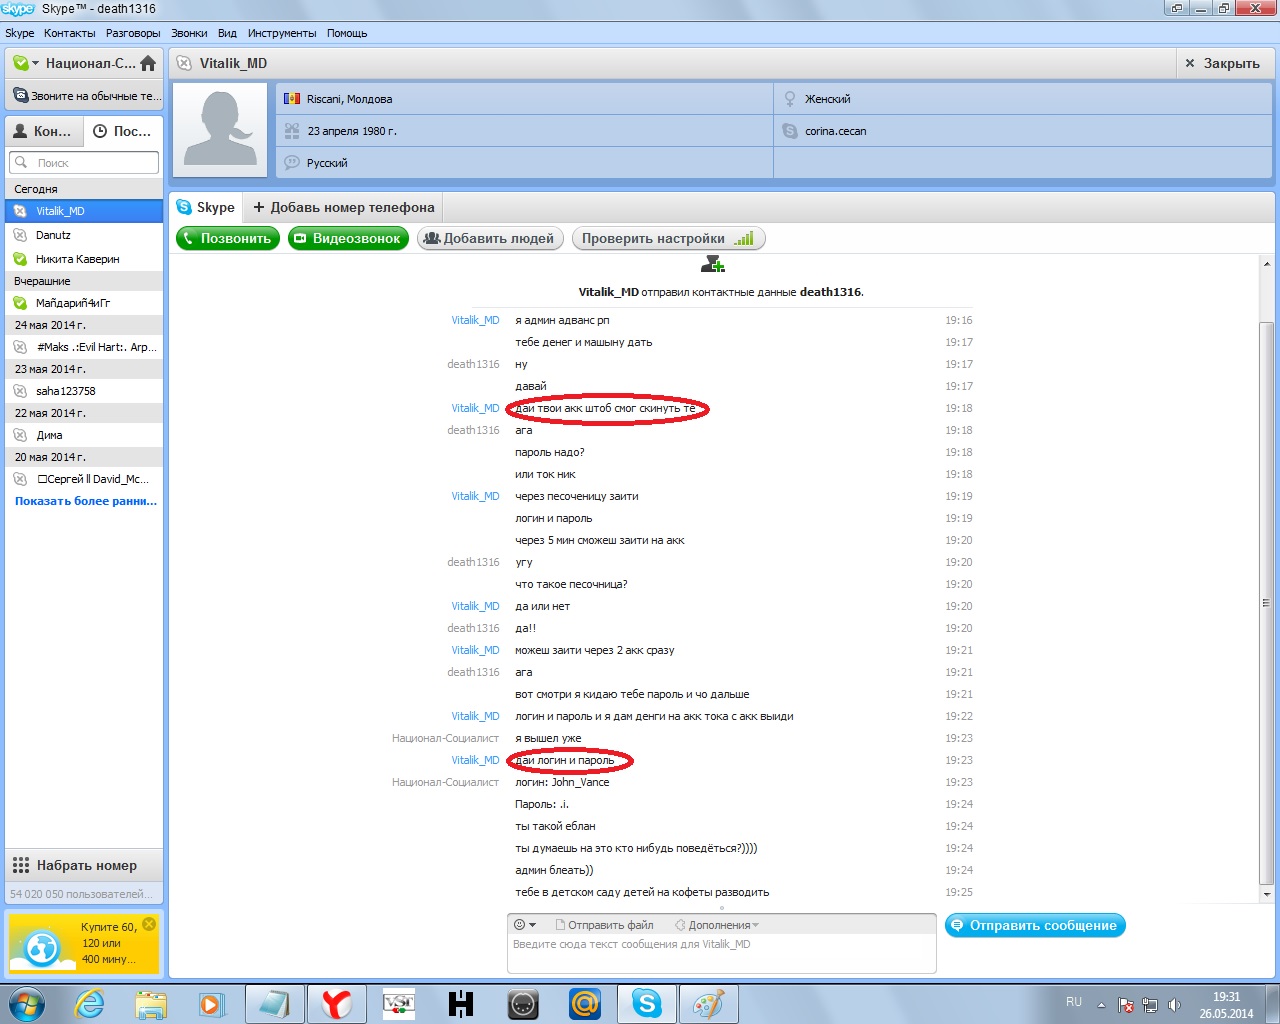Open the Mail.ru Agent taskbar icon
Viewport: 1280px width, 1024px height.
pyautogui.click(x=585, y=1003)
